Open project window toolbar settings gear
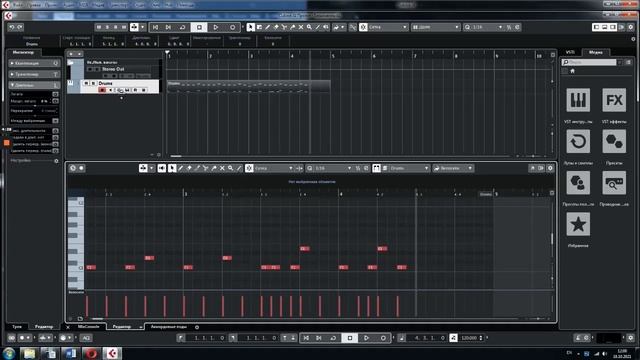The width and height of the screenshot is (640, 360). click(631, 27)
